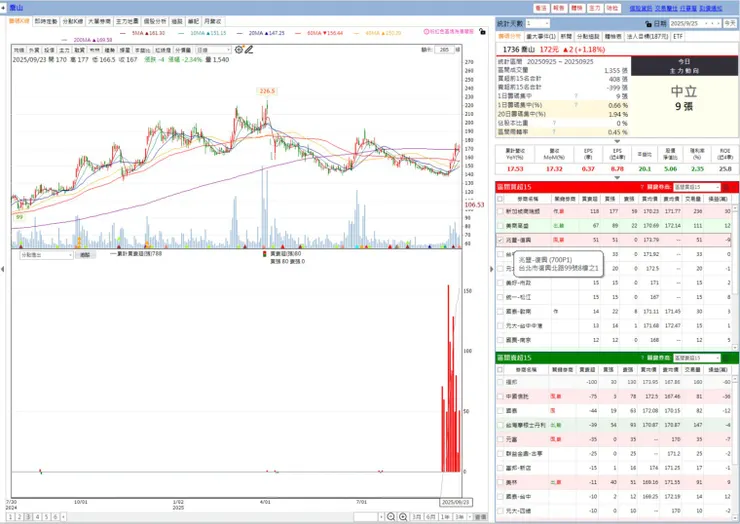Open 關鍵券商 dropdown in 區間買超15 header
The image size is (740, 524).
click(697, 187)
